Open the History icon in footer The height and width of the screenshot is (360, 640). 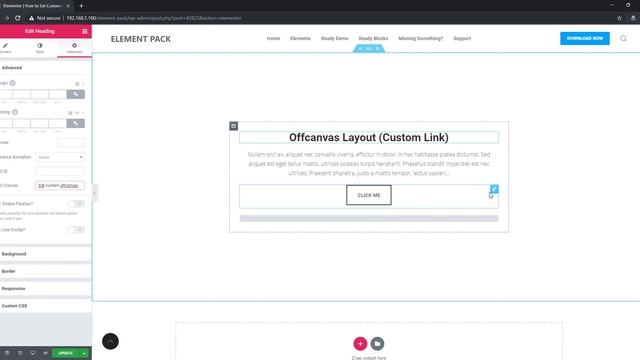[20, 353]
